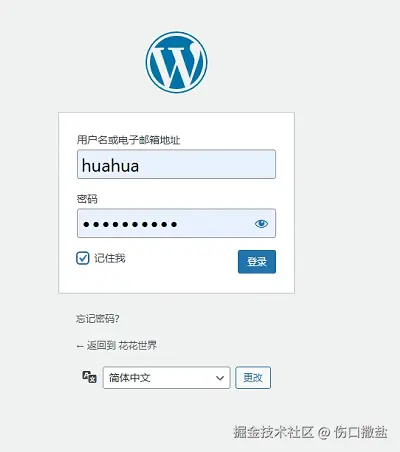Open the 简体中文 language dropdown
Viewport: 400px width, 452px height.
pos(166,378)
